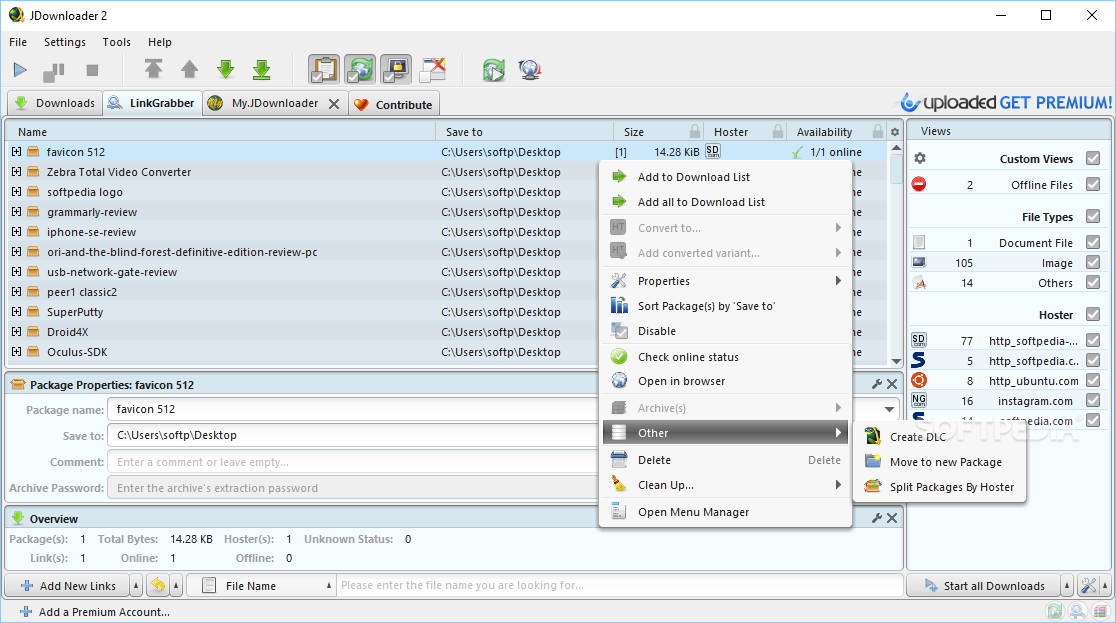
Task: Open Add New Links dropdown arrow
Action: (x=135, y=585)
